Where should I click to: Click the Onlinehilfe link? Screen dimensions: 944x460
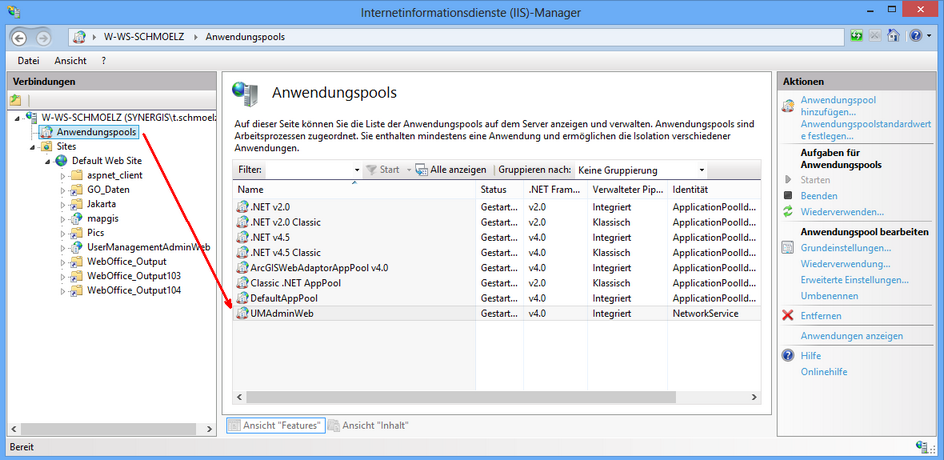pos(824,371)
